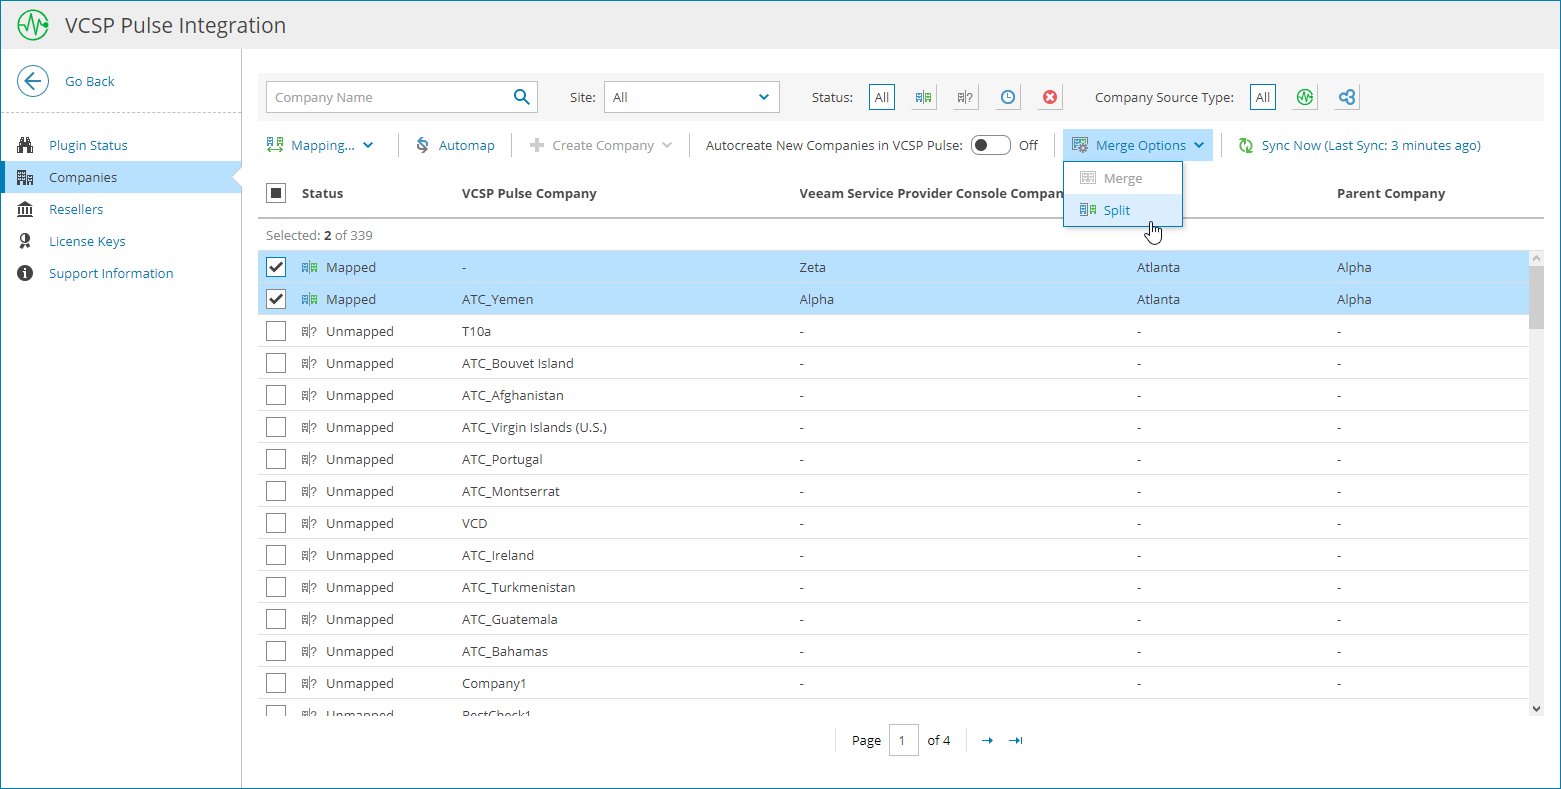Check the ATC_Afghanistan row checkbox
Image resolution: width=1561 pixels, height=789 pixels.
click(277, 395)
